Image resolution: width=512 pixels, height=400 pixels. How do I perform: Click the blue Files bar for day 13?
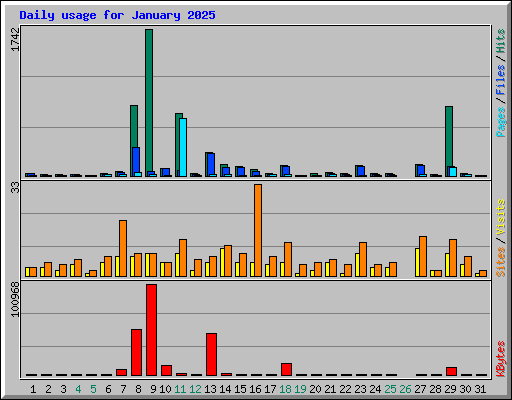pyautogui.click(x=211, y=164)
